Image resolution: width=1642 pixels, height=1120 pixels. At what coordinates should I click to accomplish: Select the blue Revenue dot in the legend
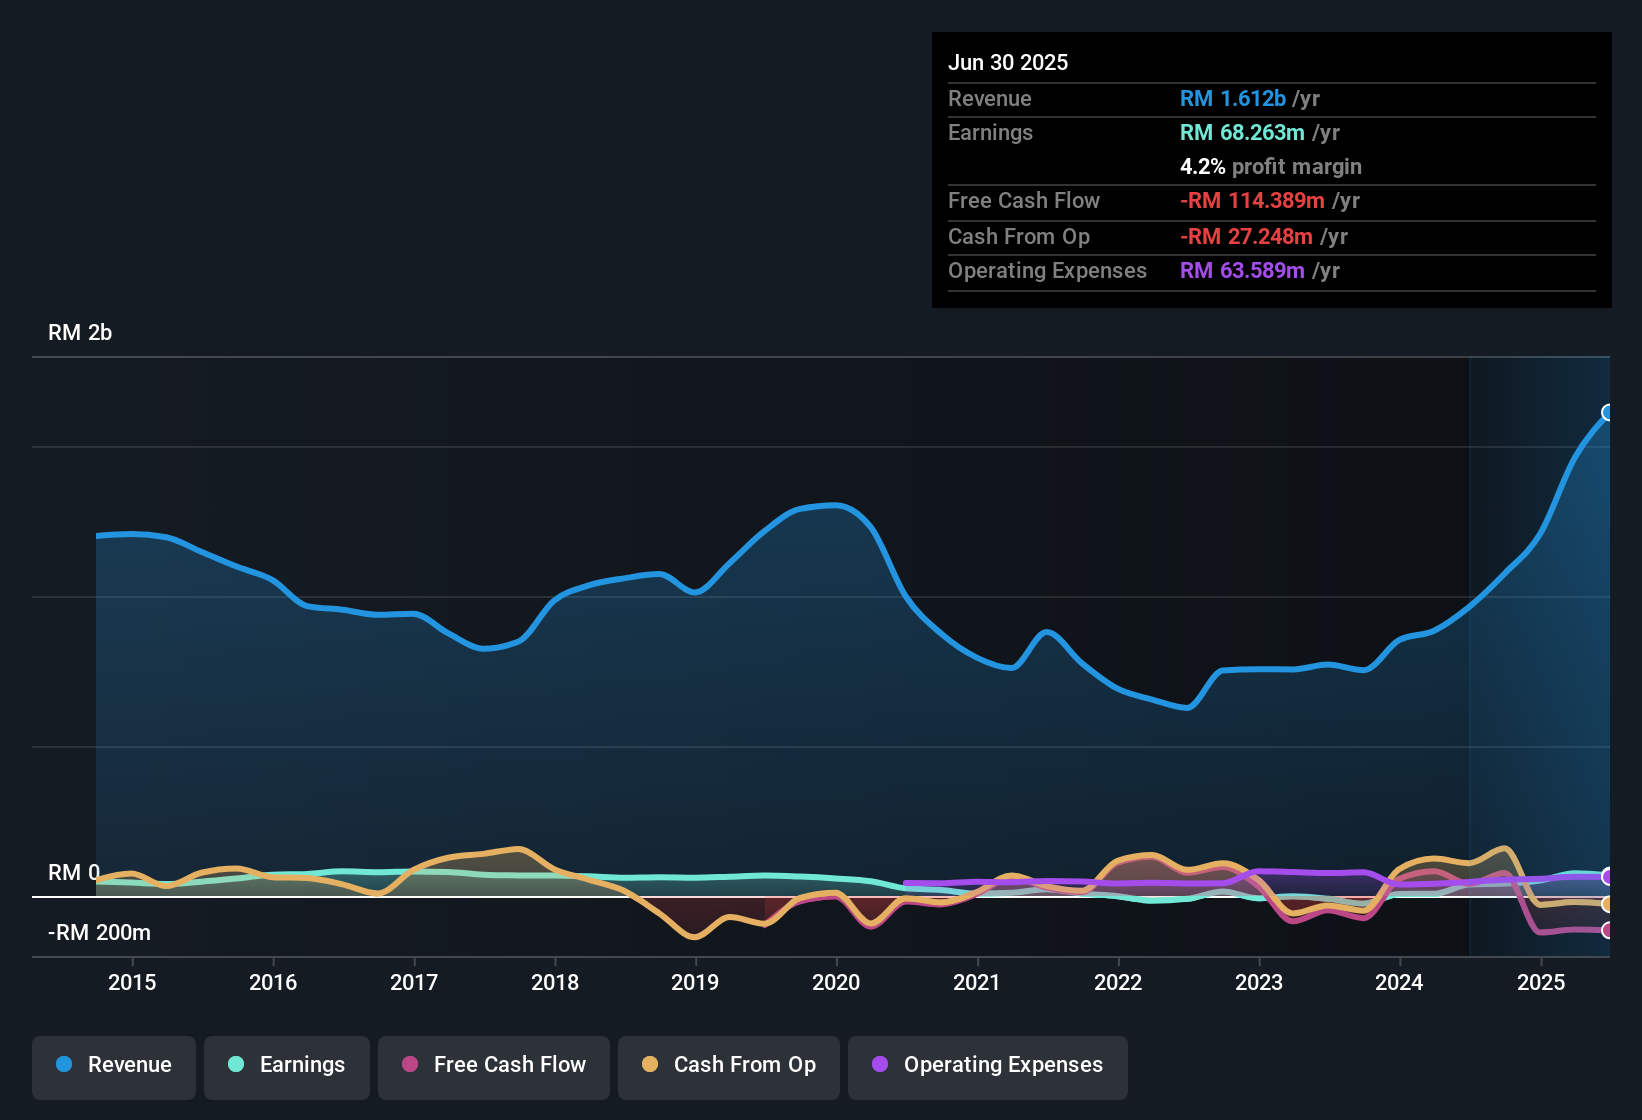[x=65, y=1065]
